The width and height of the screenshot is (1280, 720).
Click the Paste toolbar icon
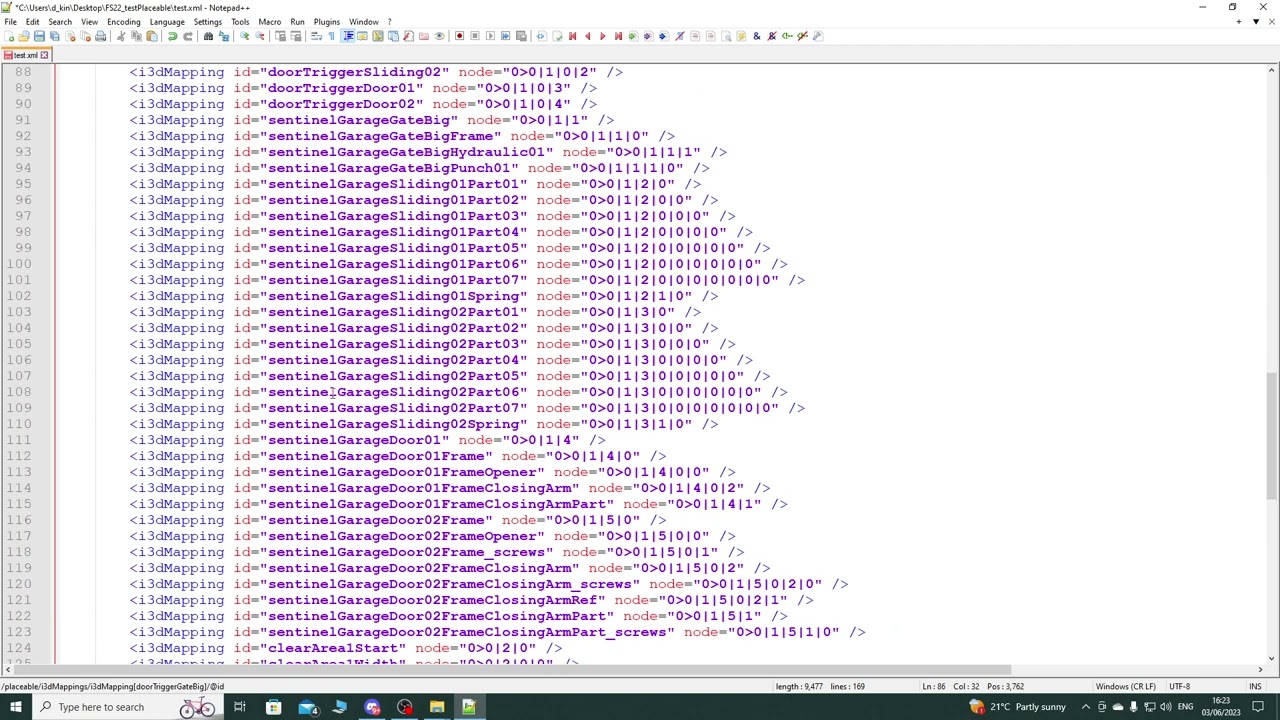tap(152, 36)
